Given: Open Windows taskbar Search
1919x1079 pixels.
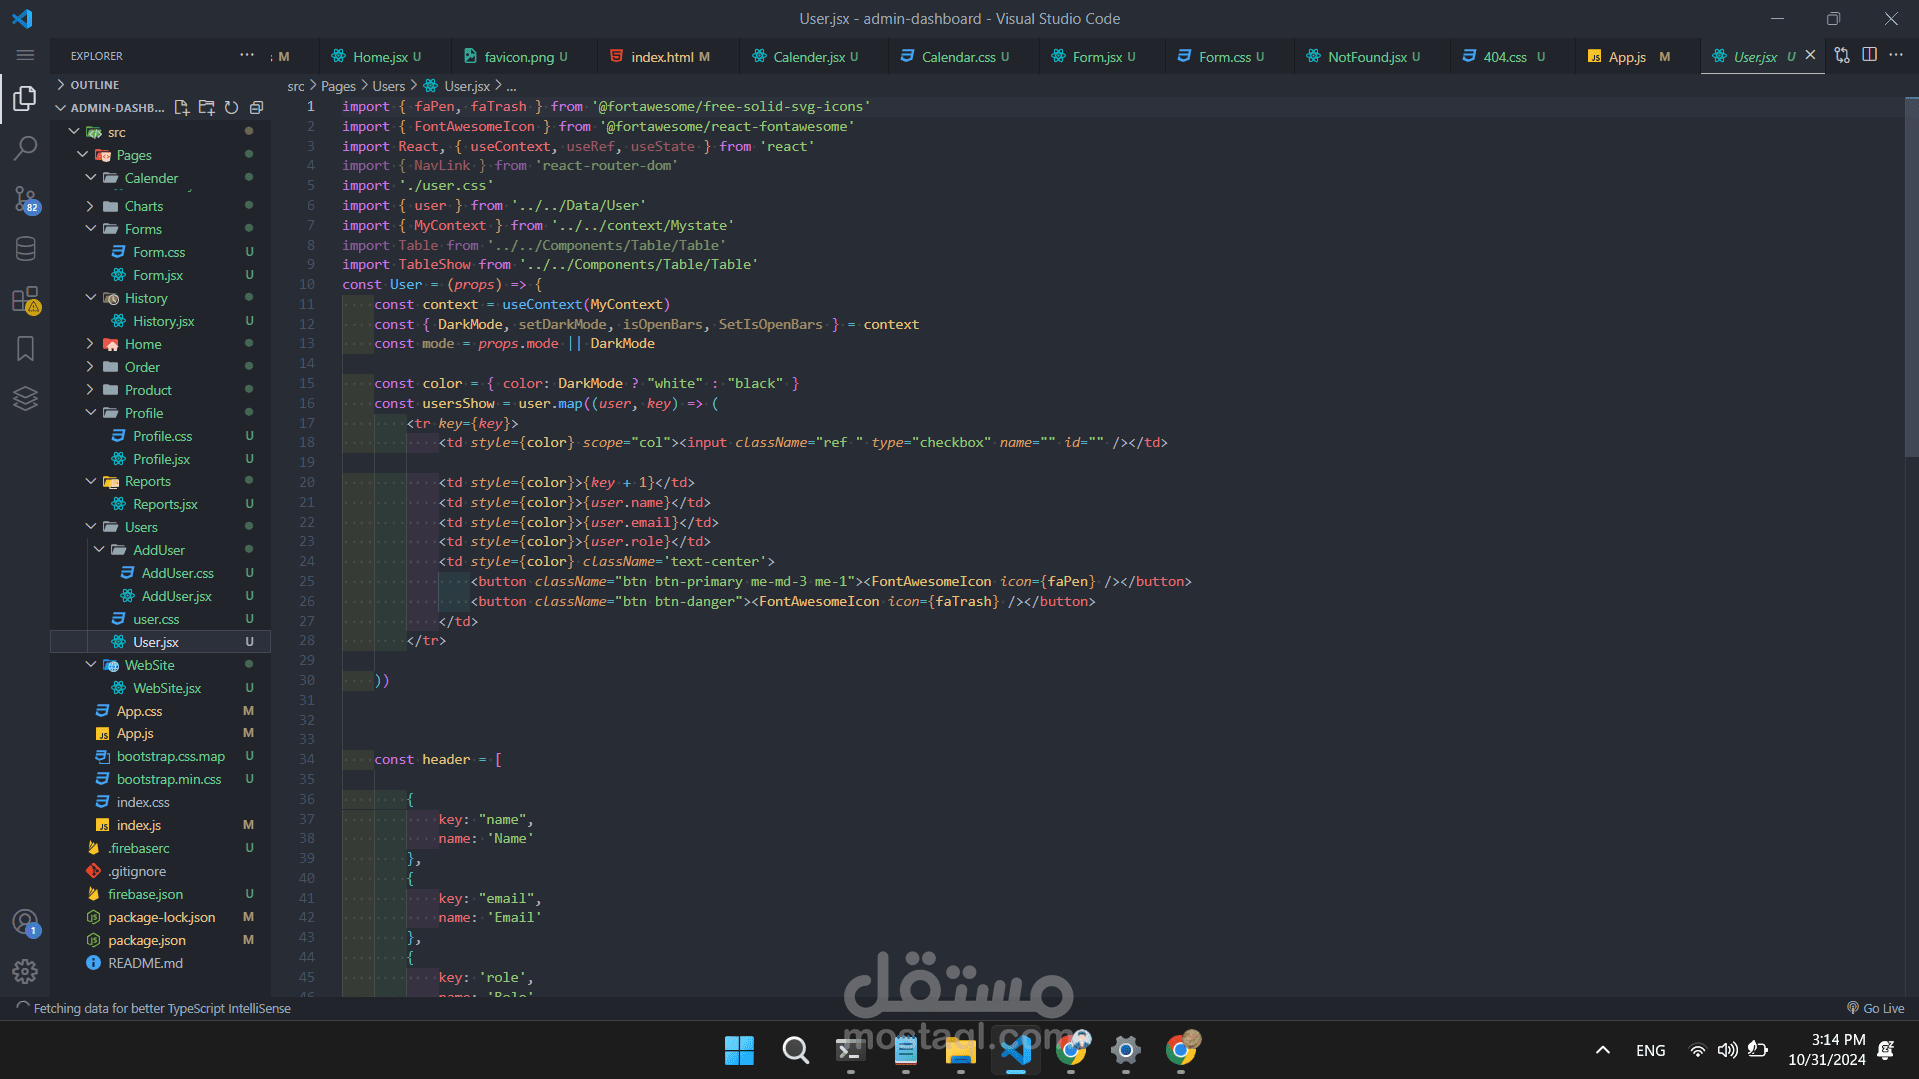Looking at the screenshot, I should (x=795, y=1050).
